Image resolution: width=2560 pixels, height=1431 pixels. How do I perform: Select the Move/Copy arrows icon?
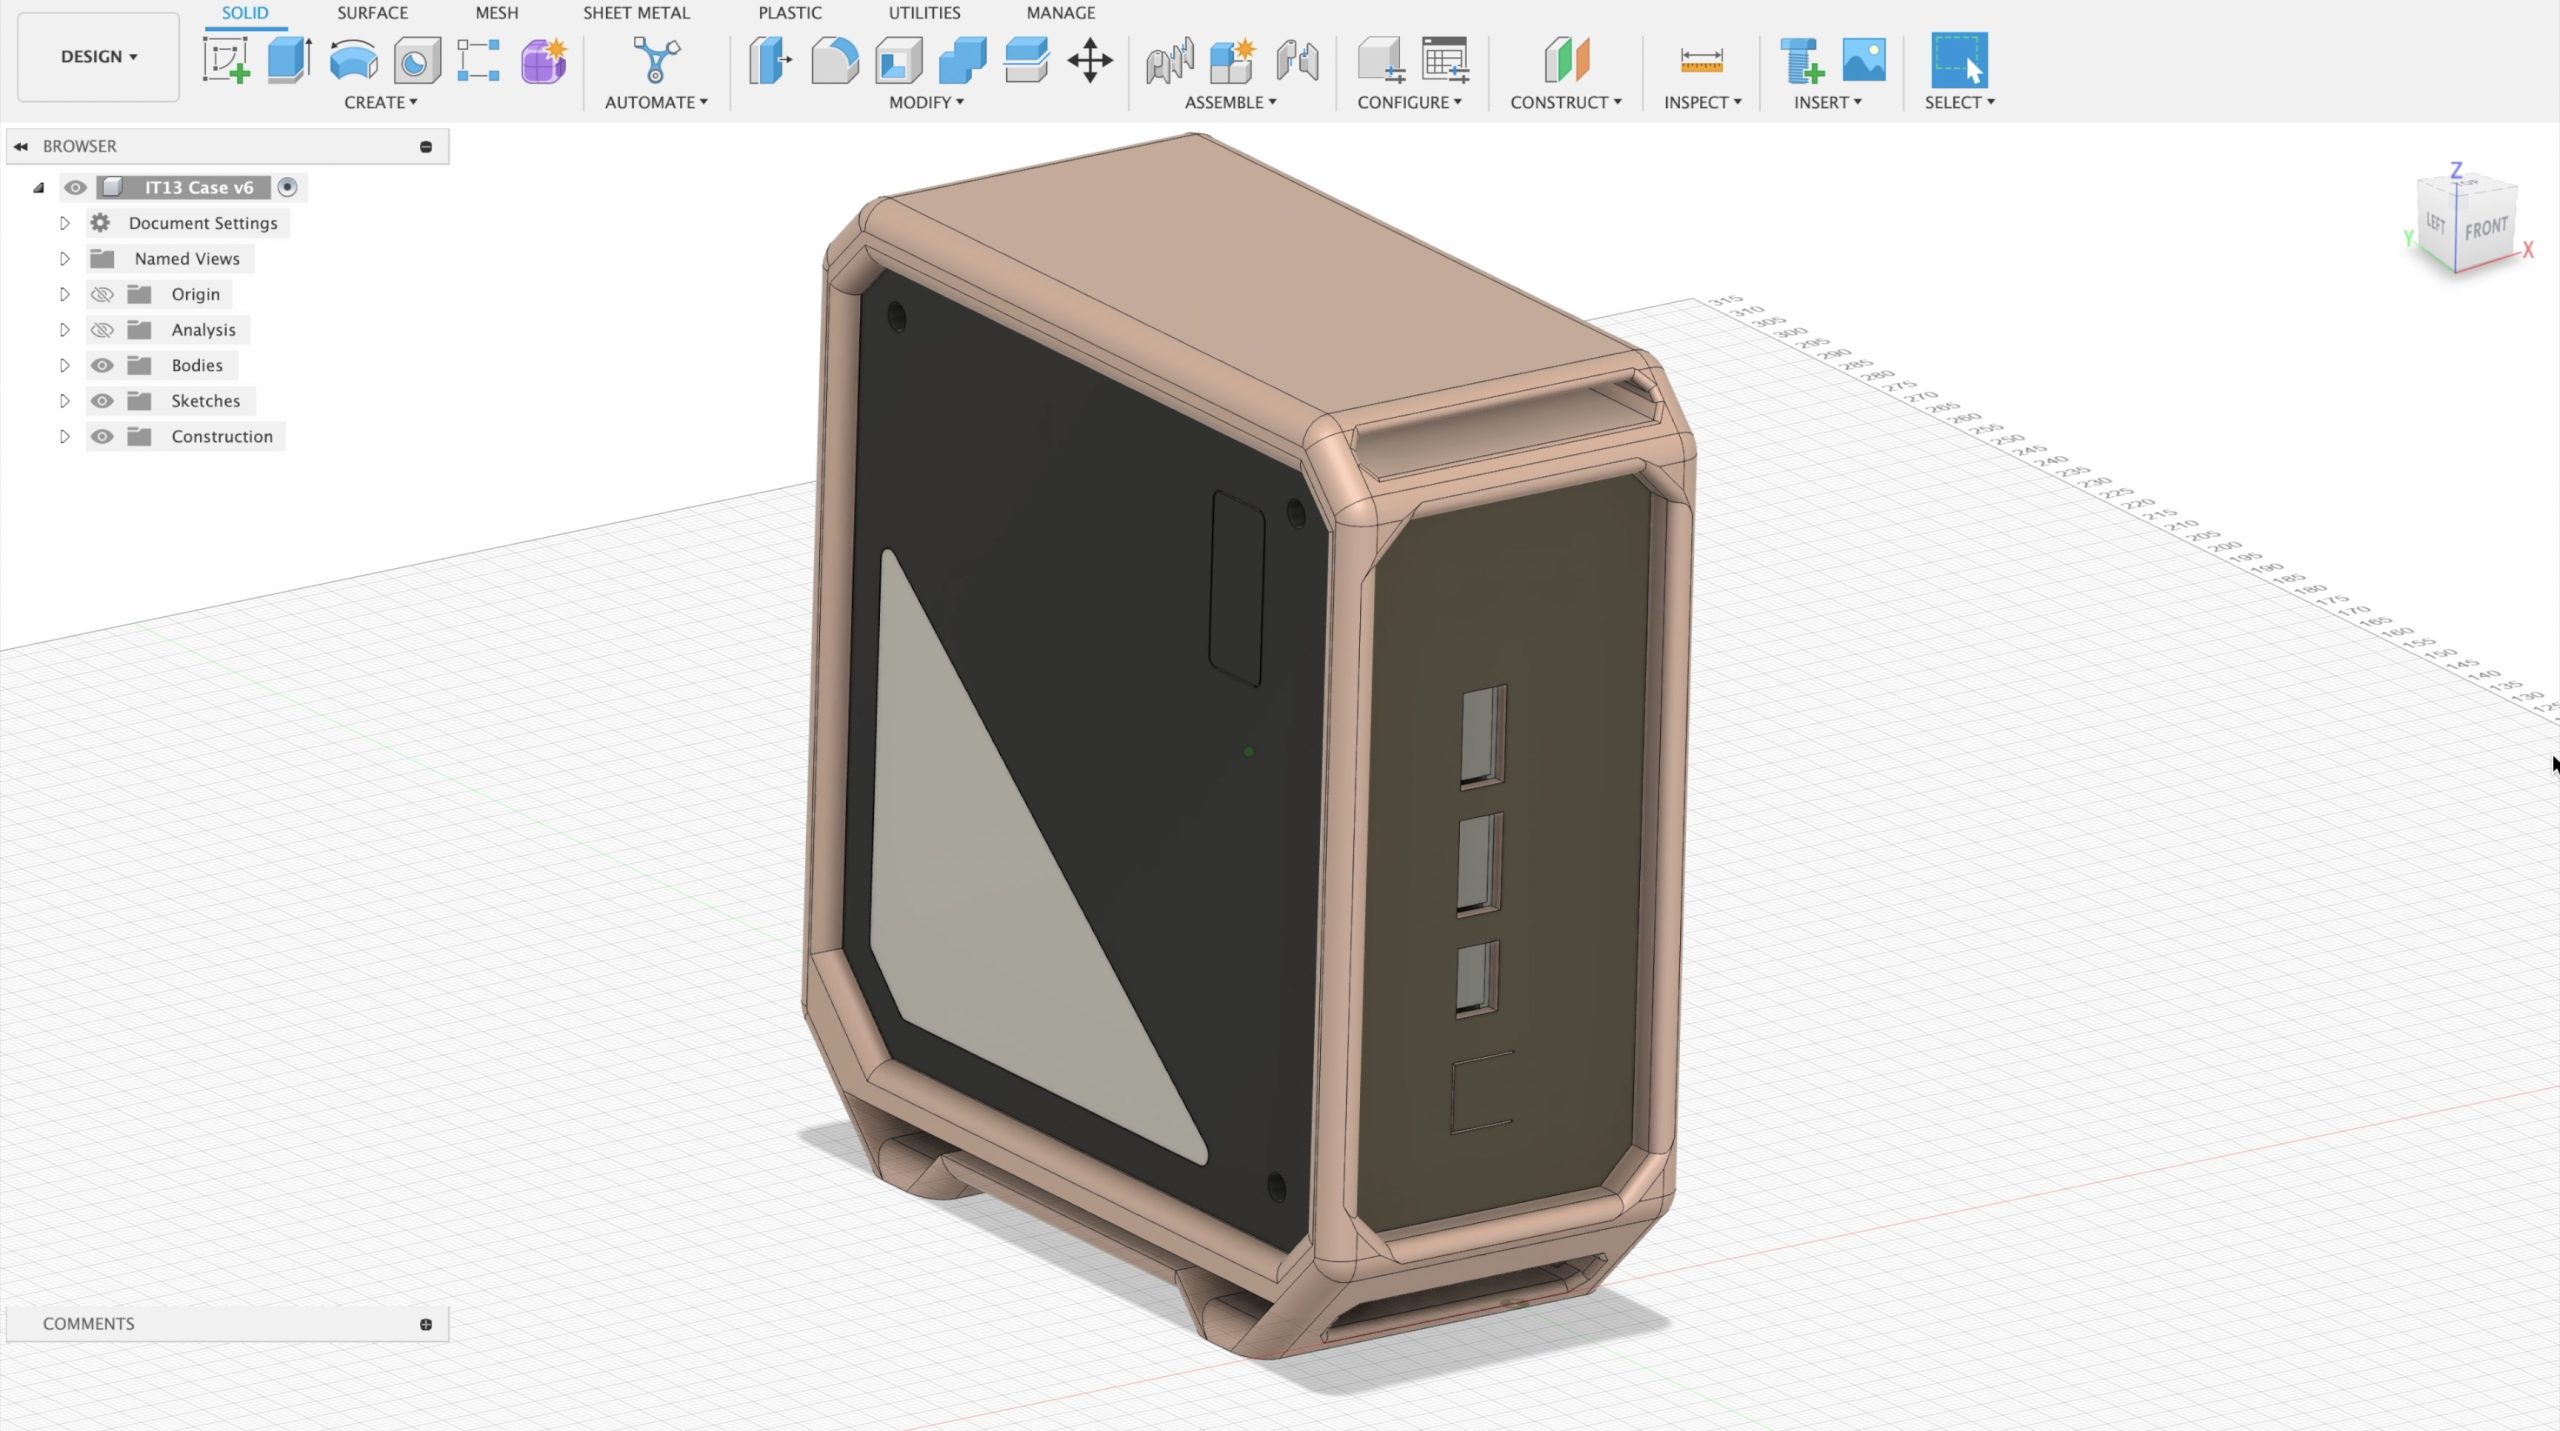pos(1090,61)
